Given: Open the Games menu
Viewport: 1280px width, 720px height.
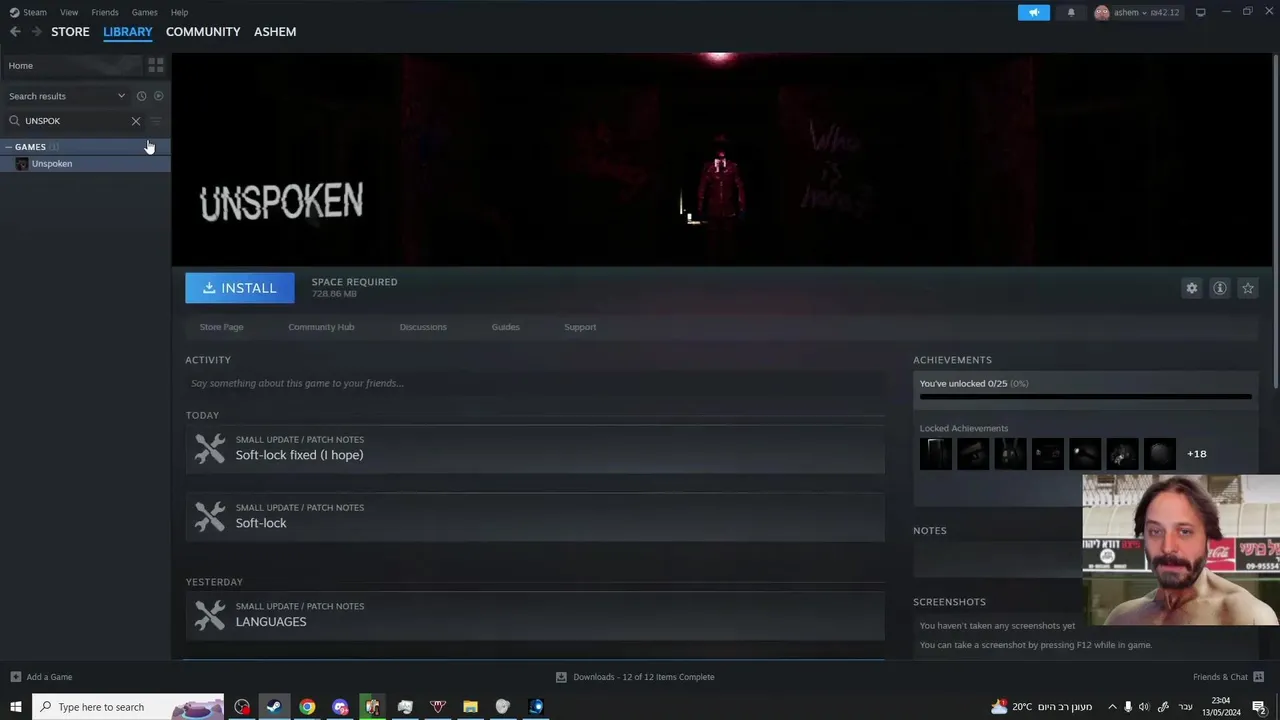Looking at the screenshot, I should (x=145, y=12).
